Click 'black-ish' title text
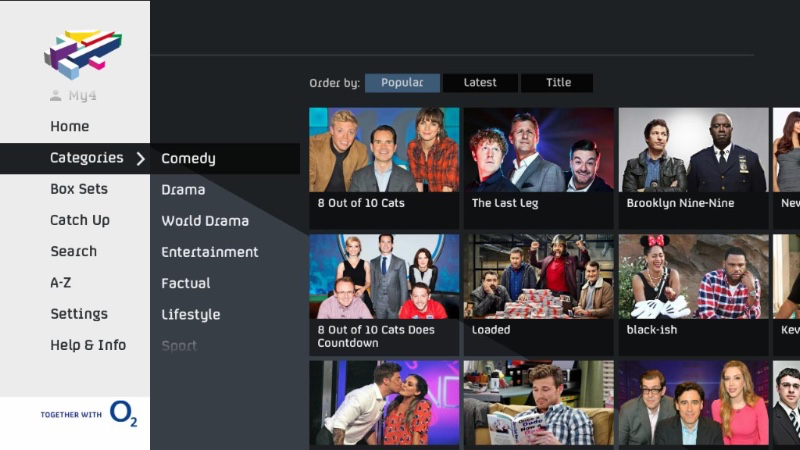Screen dimensions: 800x450 tap(652, 330)
